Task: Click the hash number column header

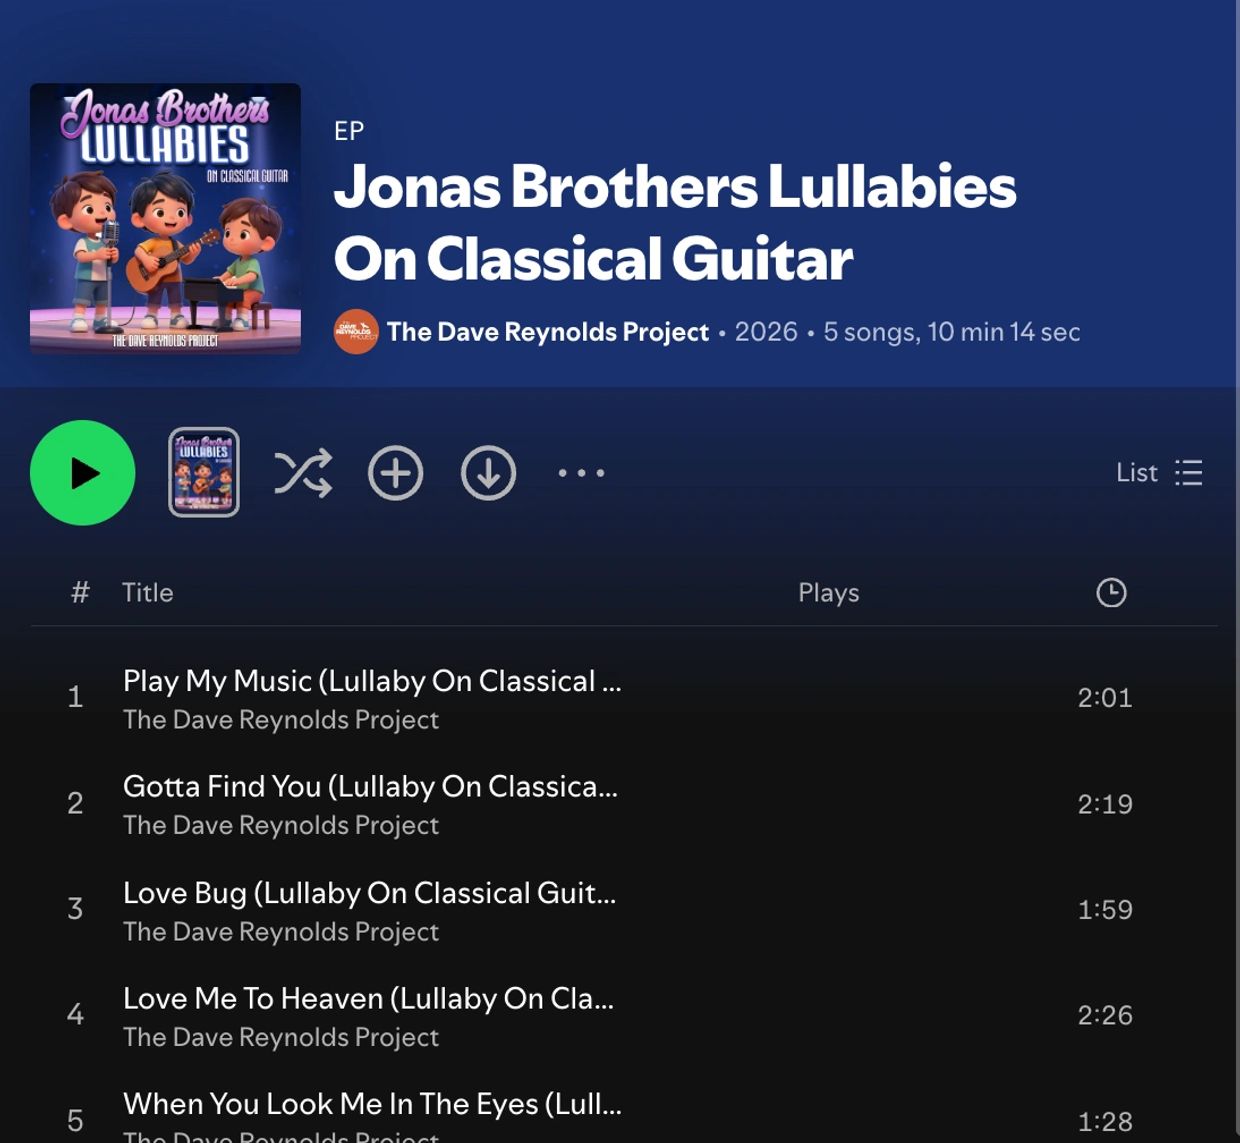Action: (x=80, y=593)
